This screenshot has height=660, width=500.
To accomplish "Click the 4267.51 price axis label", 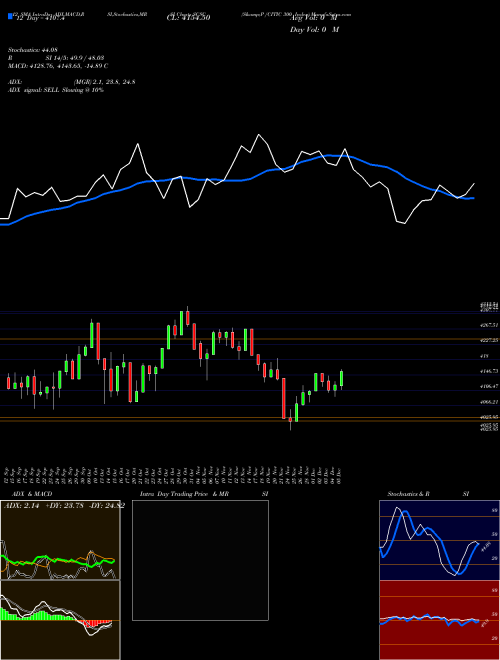I will click(489, 325).
